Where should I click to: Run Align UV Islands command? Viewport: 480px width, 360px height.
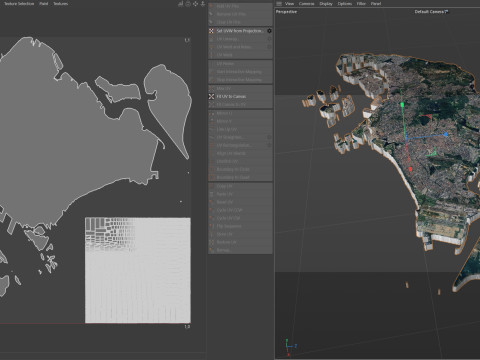240,153
